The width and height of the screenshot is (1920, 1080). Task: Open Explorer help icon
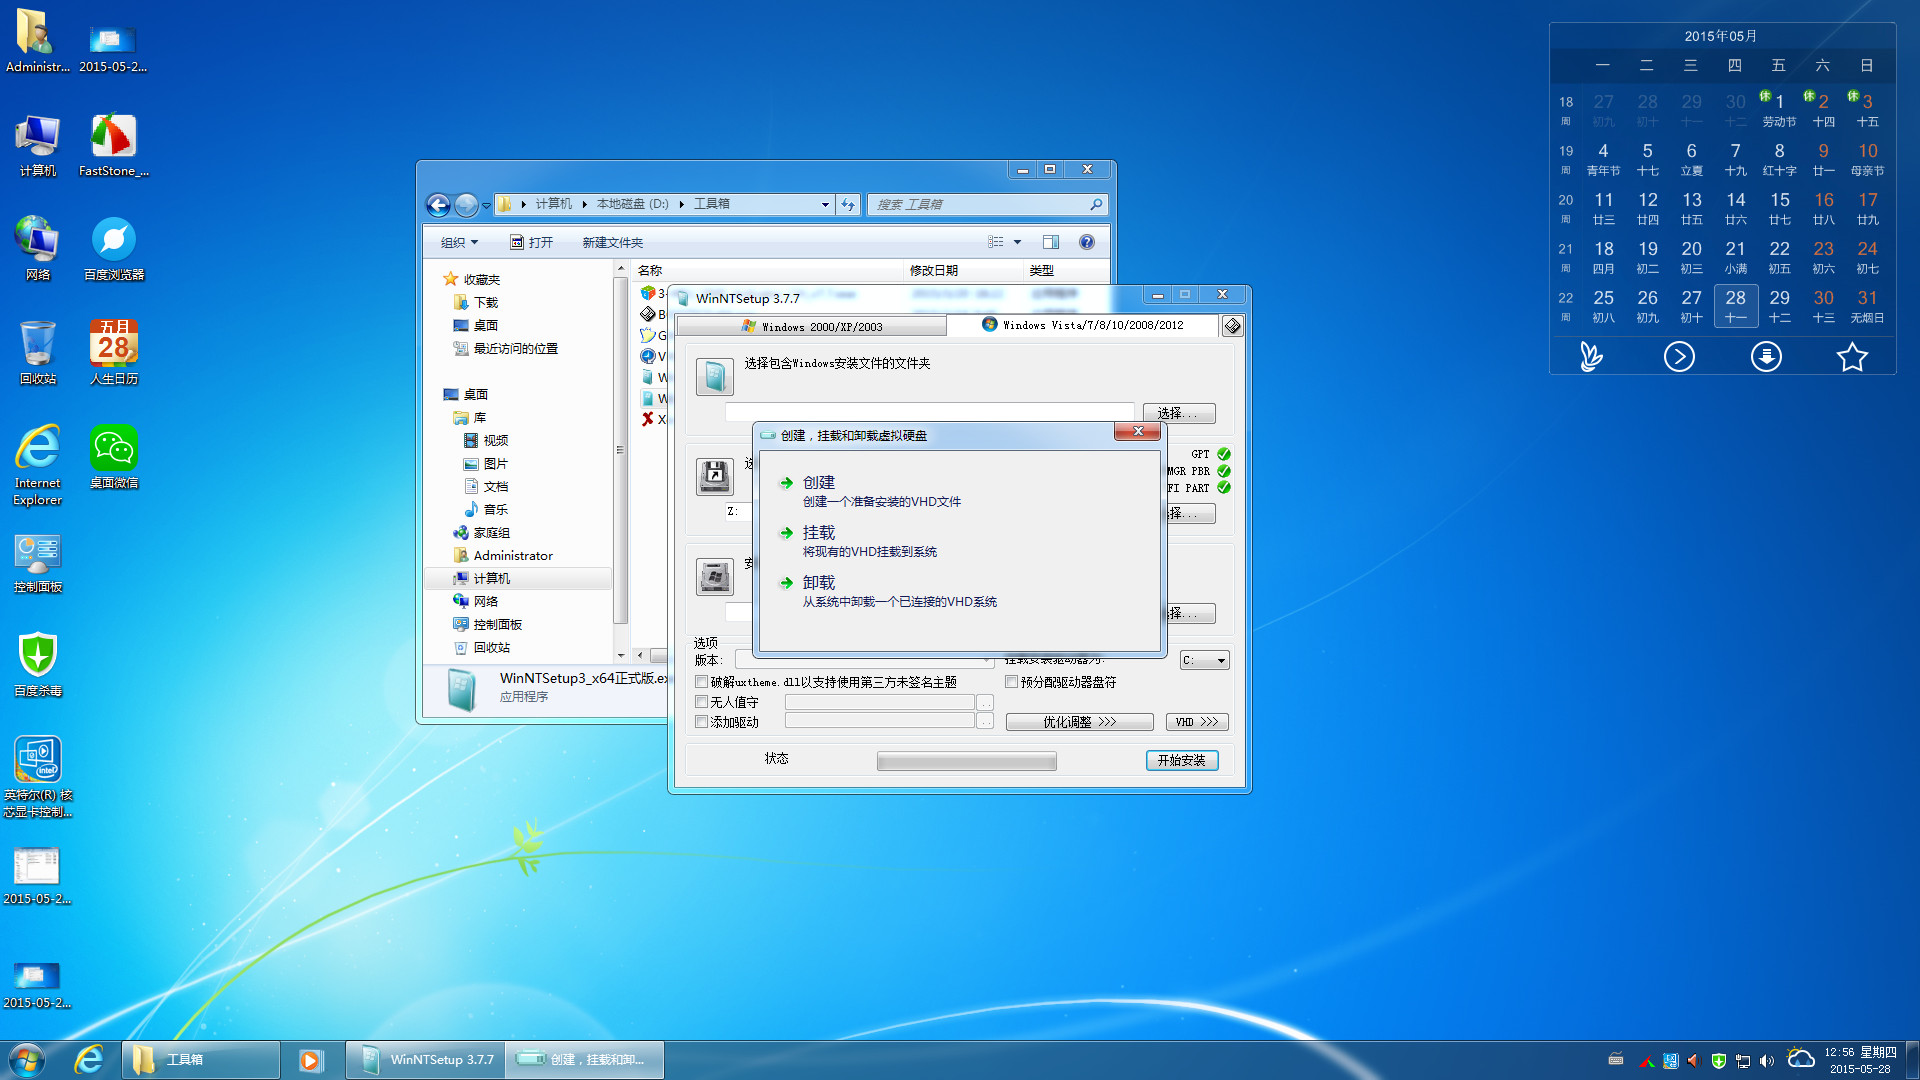coord(1087,242)
